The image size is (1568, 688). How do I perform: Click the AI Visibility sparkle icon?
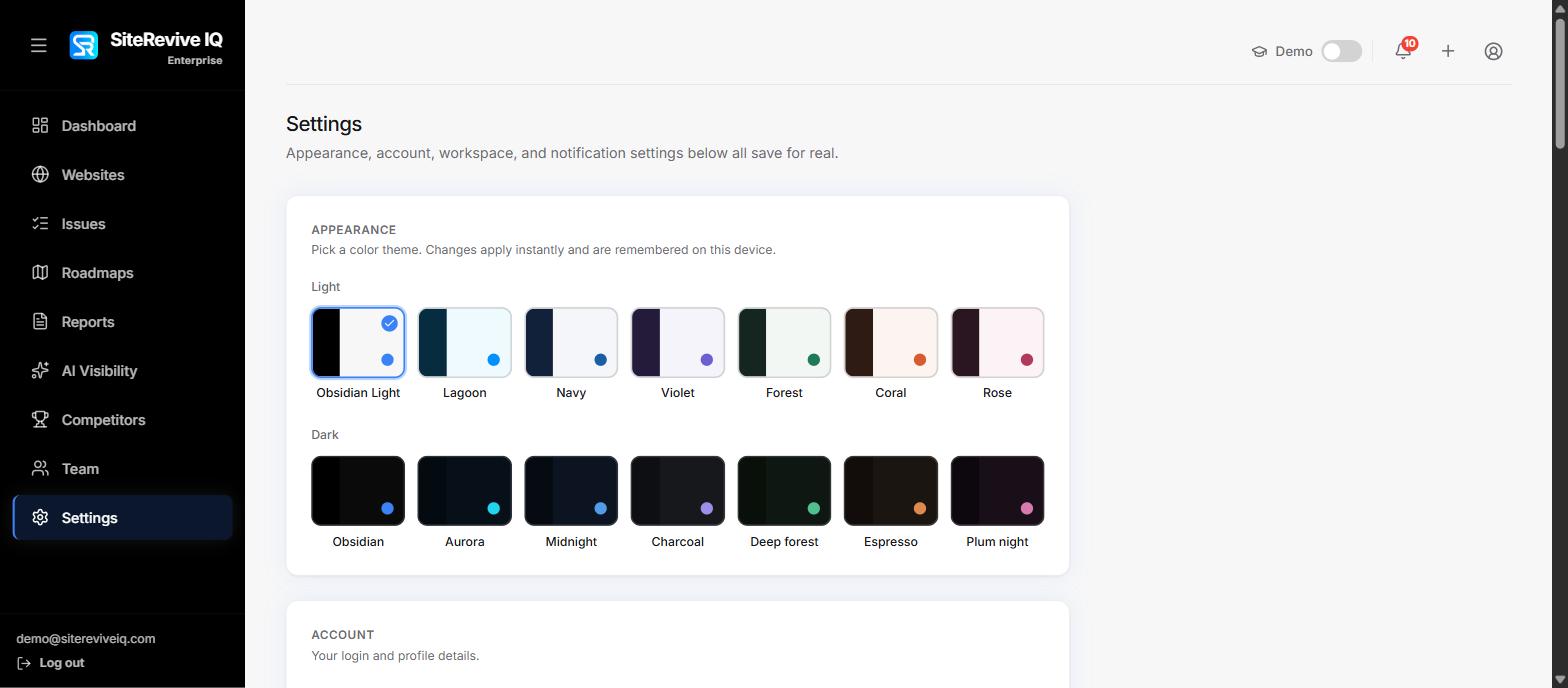(x=40, y=370)
